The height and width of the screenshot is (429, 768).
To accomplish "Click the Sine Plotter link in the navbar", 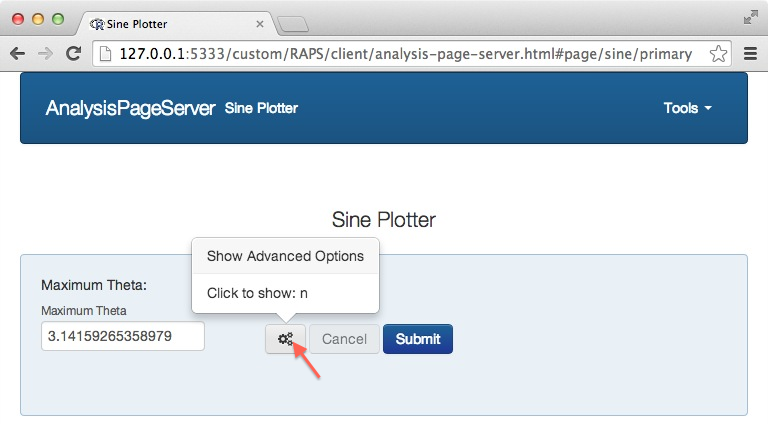I will pos(261,108).
